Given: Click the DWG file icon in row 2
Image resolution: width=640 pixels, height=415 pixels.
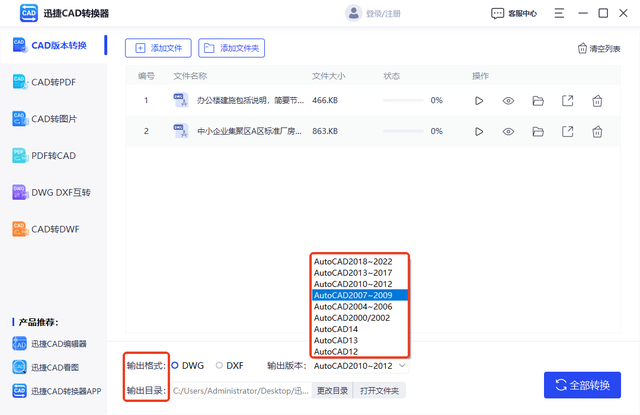Looking at the screenshot, I should click(x=180, y=131).
